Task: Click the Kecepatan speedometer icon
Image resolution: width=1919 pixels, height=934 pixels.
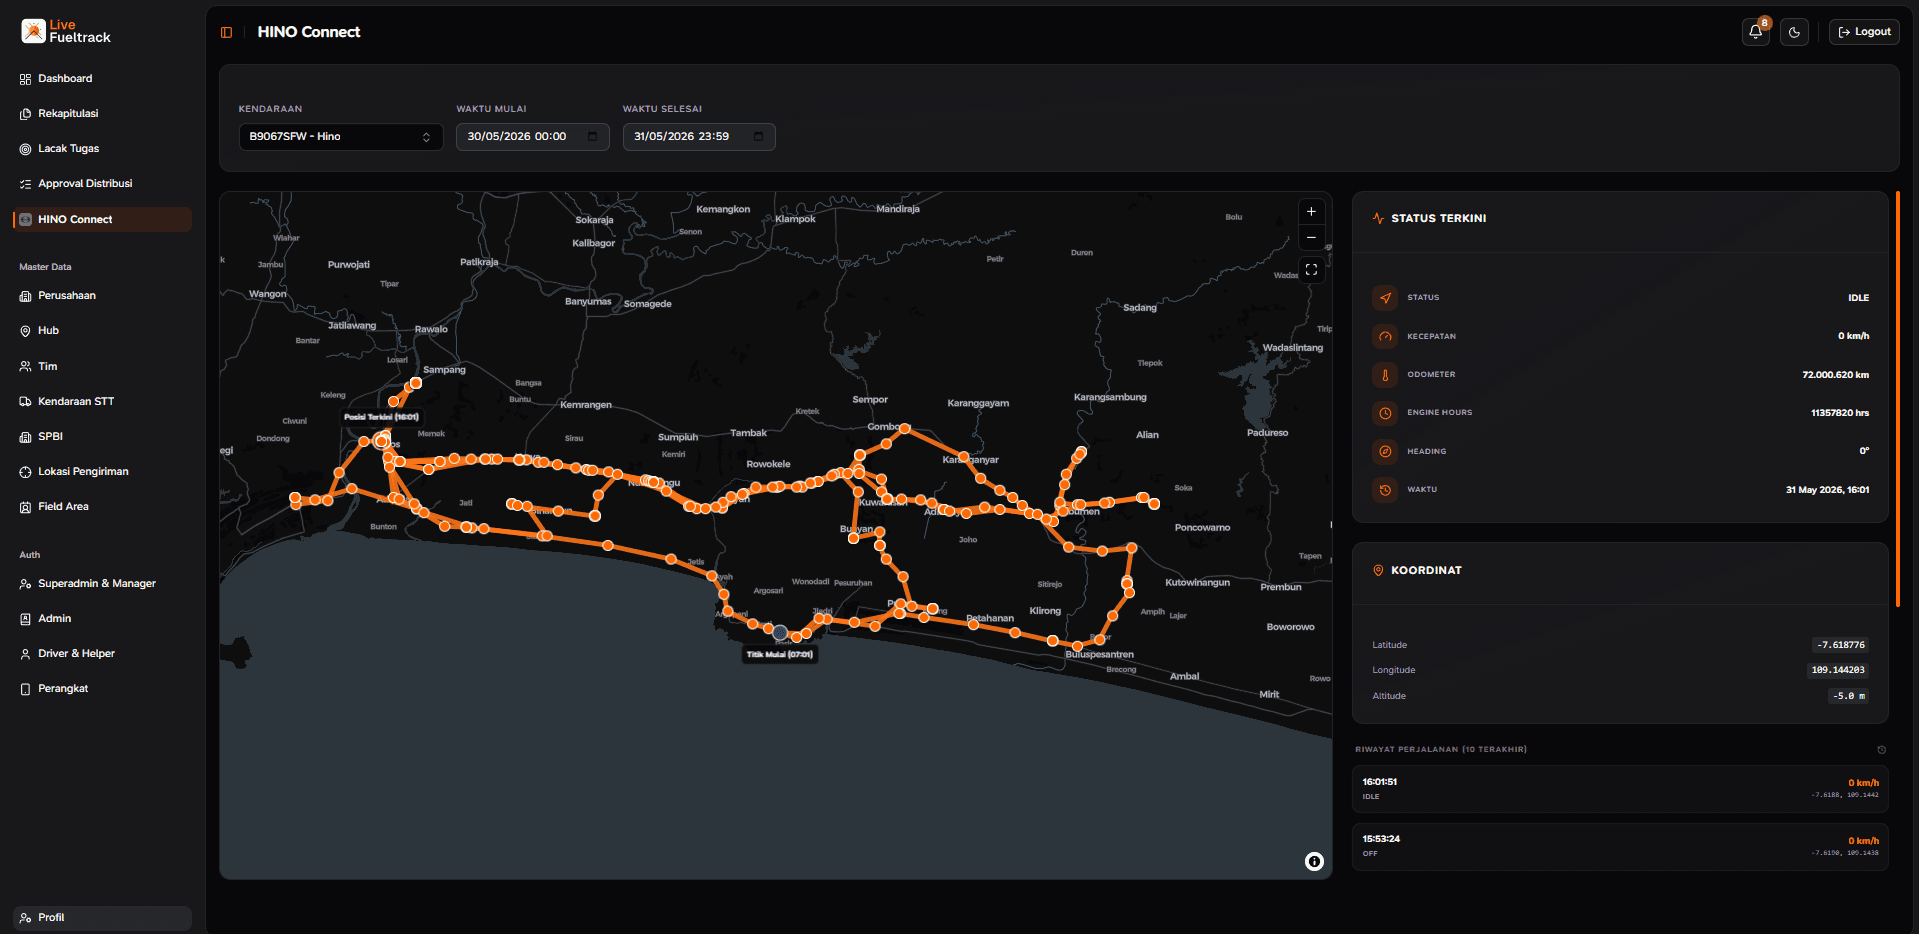Action: (1385, 337)
